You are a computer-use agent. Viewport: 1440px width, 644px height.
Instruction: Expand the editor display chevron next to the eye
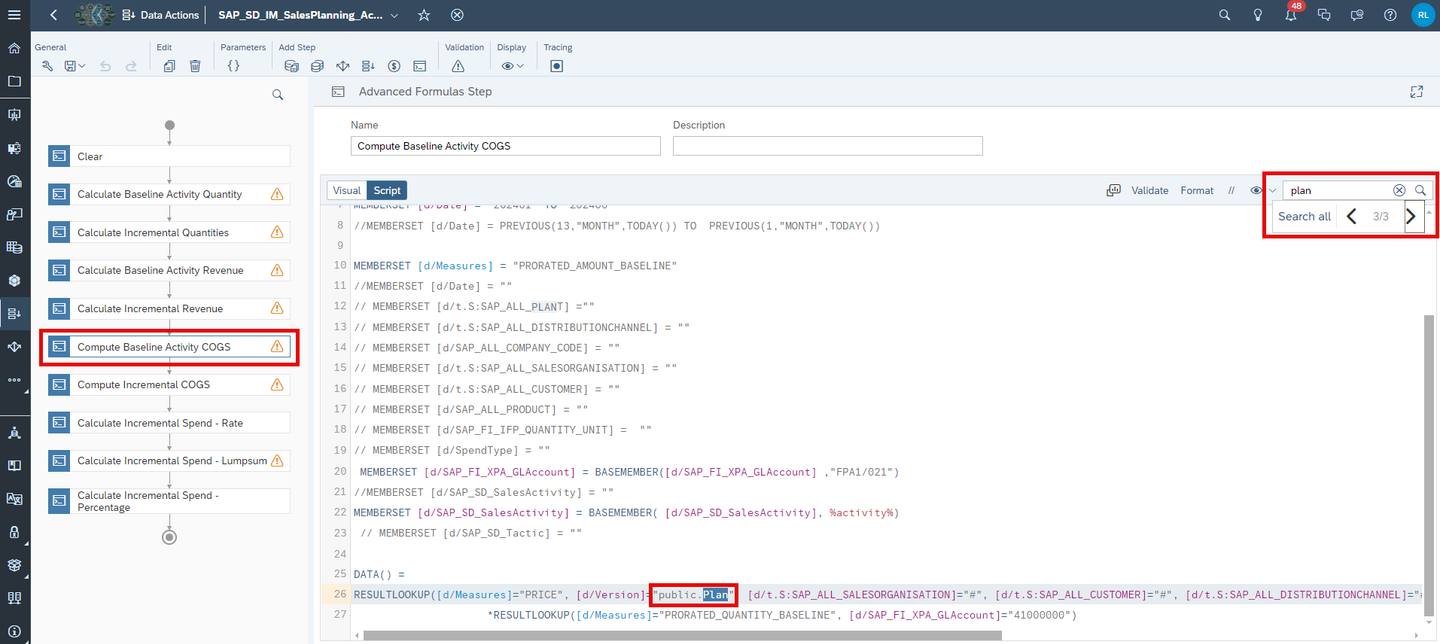click(1272, 190)
